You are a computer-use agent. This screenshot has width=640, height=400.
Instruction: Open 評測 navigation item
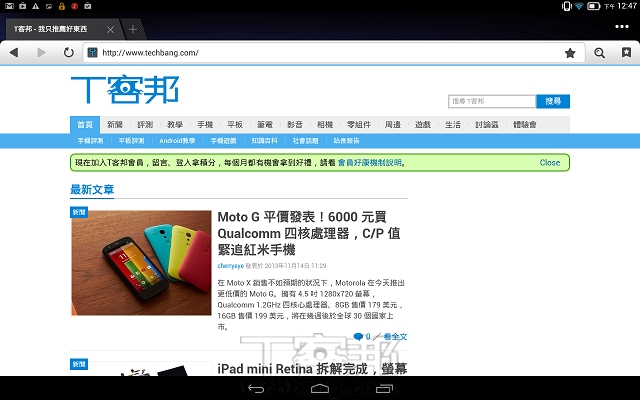pyautogui.click(x=145, y=124)
